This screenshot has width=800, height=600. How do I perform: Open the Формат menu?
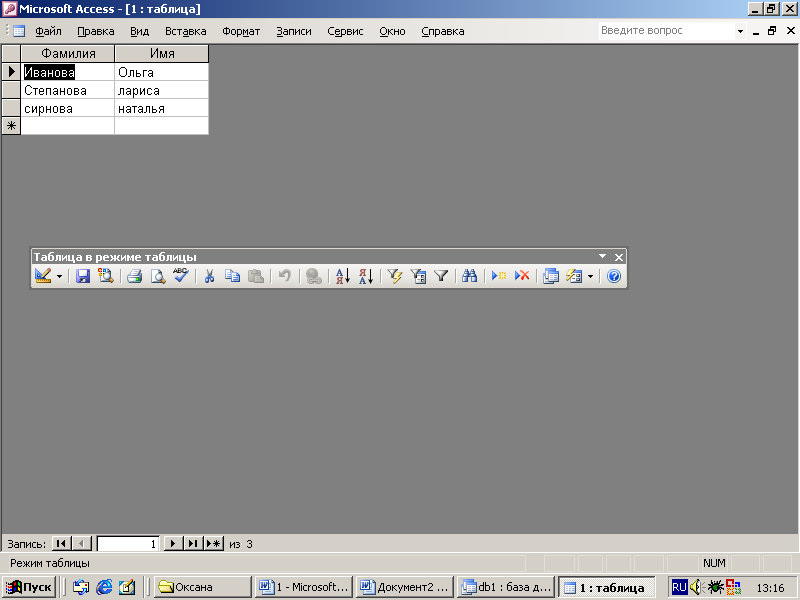(241, 31)
